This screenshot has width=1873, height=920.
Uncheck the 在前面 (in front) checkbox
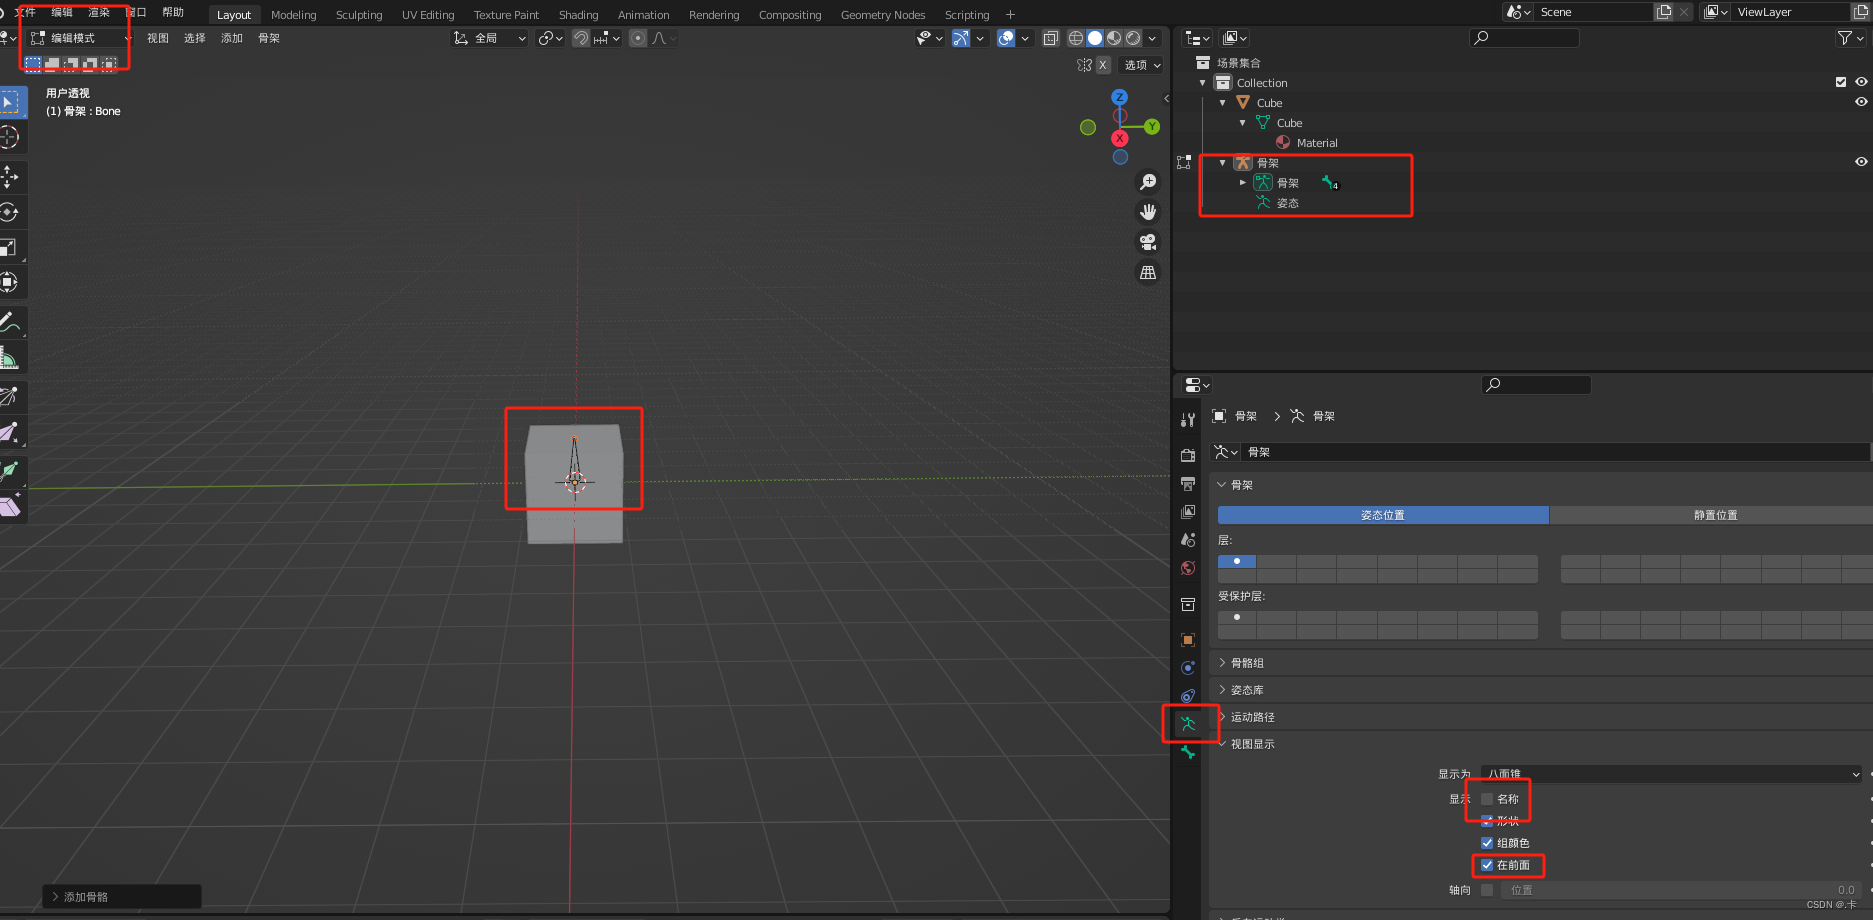1487,865
